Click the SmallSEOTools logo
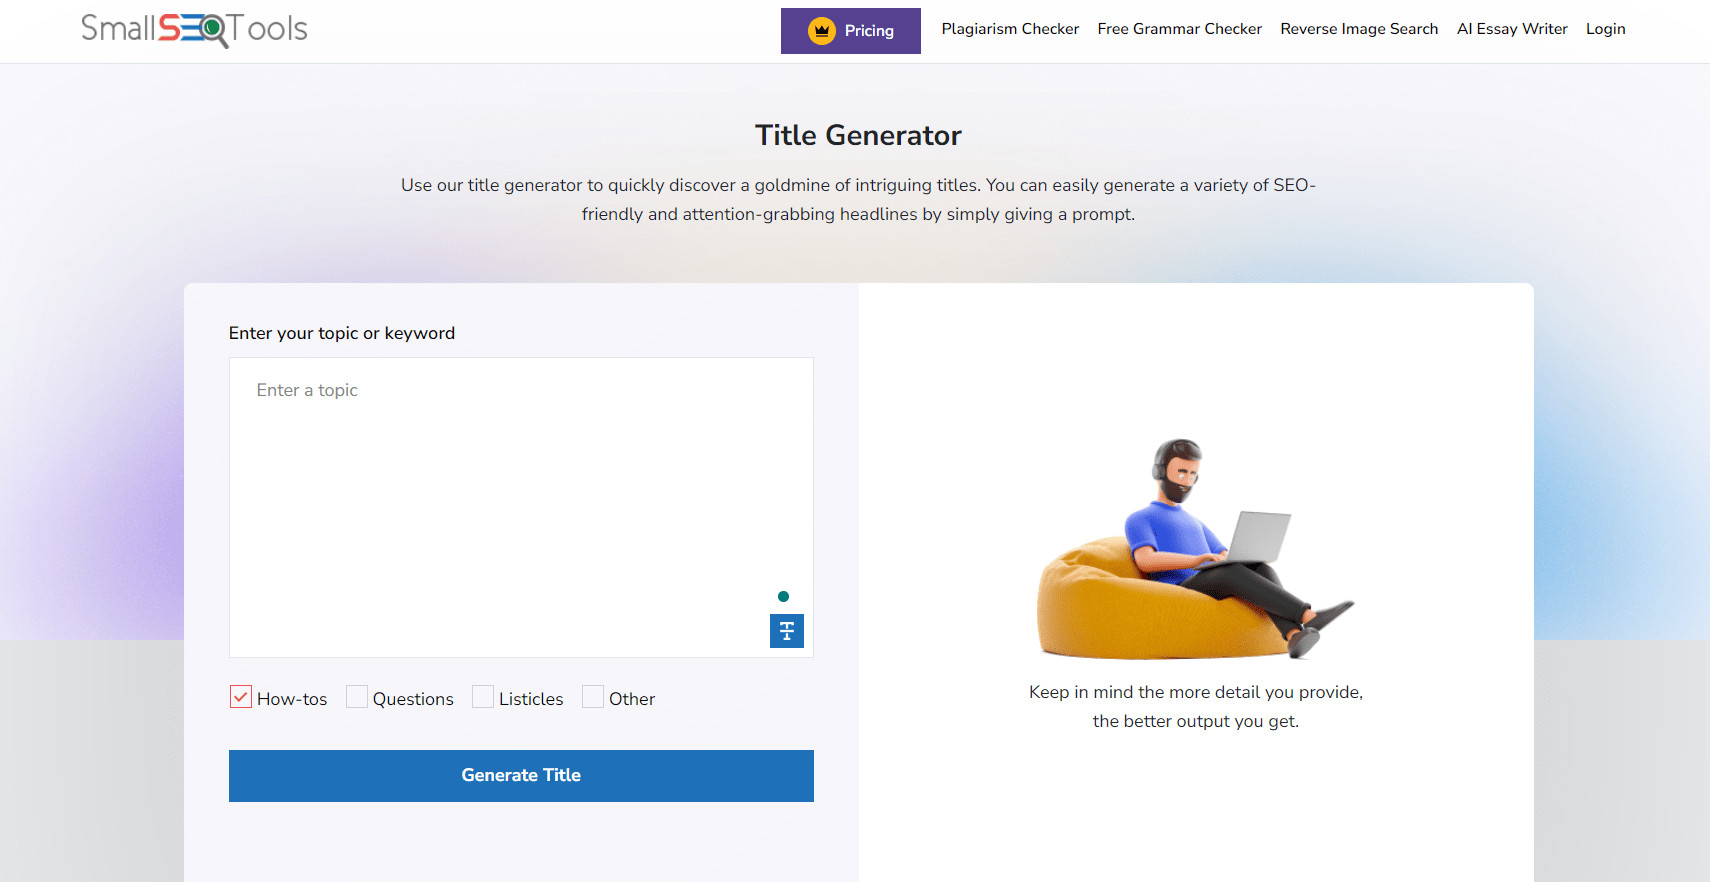The image size is (1710, 882). (194, 29)
